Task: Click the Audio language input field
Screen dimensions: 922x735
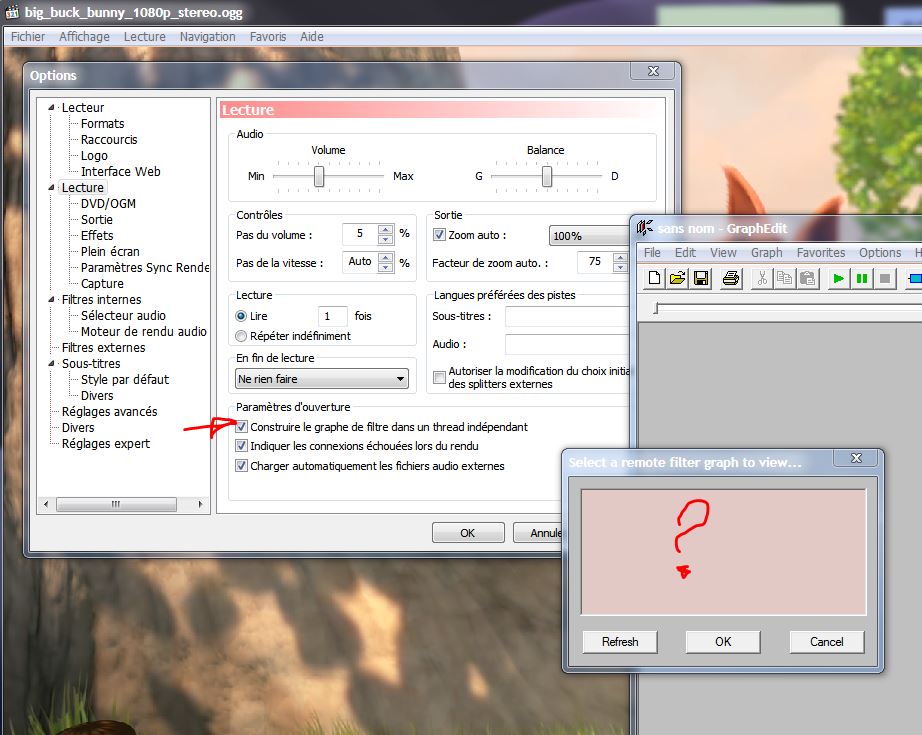Action: (567, 344)
